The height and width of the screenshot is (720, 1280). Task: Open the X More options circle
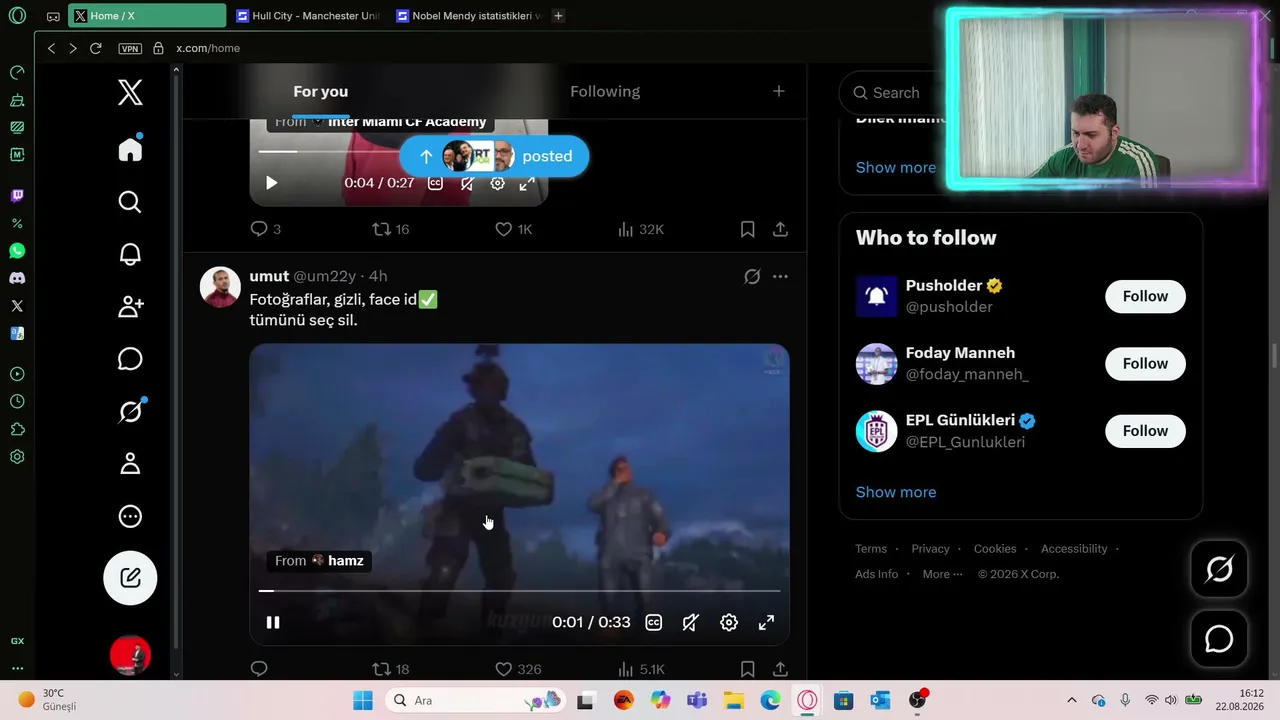(130, 517)
